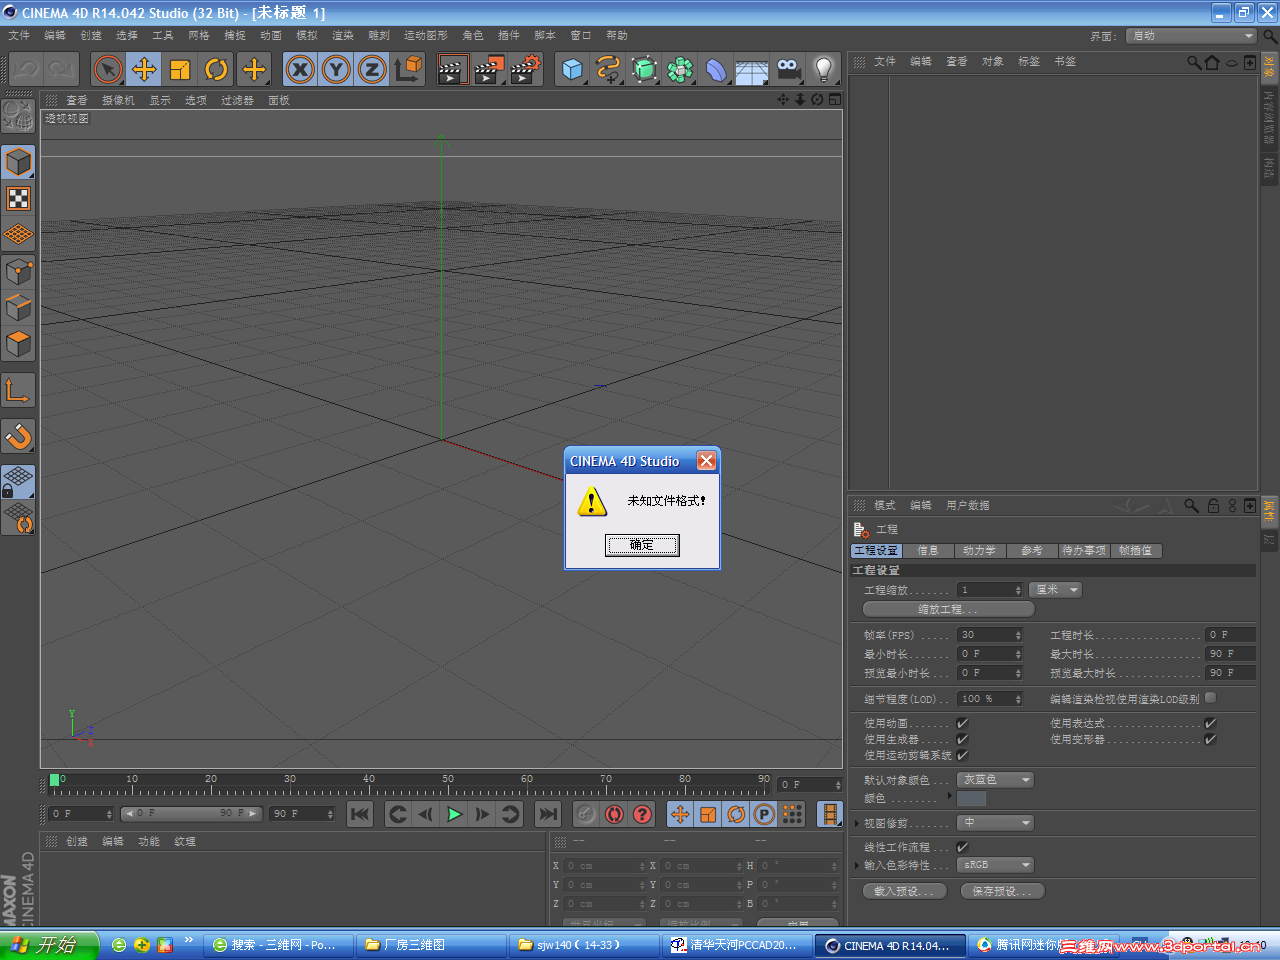1280x960 pixels.
Task: Open the 帮助 menu
Action: (x=617, y=35)
